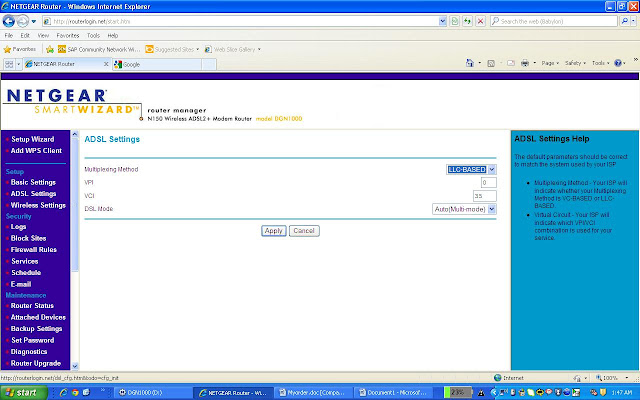
Task: Click the Search the web box
Action: [554, 21]
